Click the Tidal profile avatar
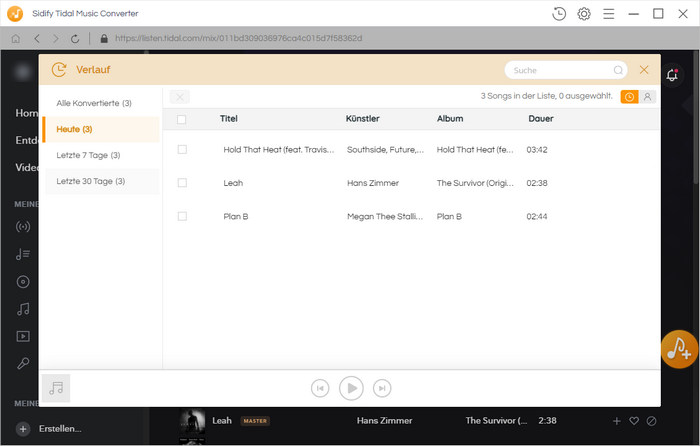The image size is (700, 446). [22, 72]
